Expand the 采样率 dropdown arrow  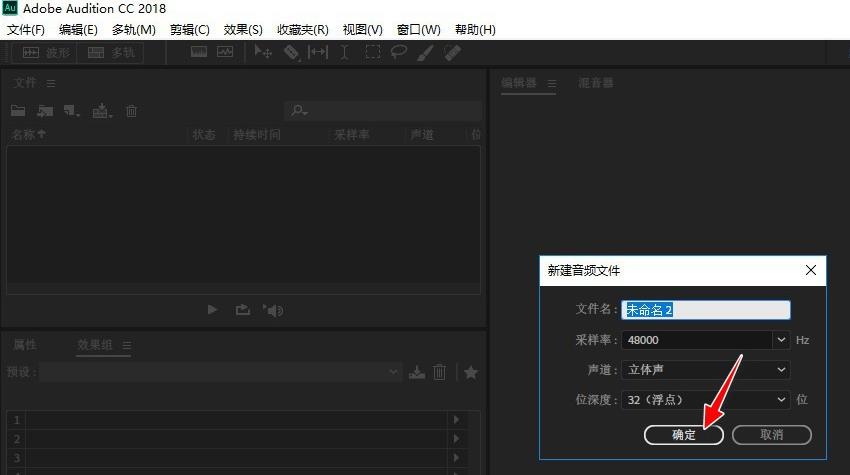[781, 340]
